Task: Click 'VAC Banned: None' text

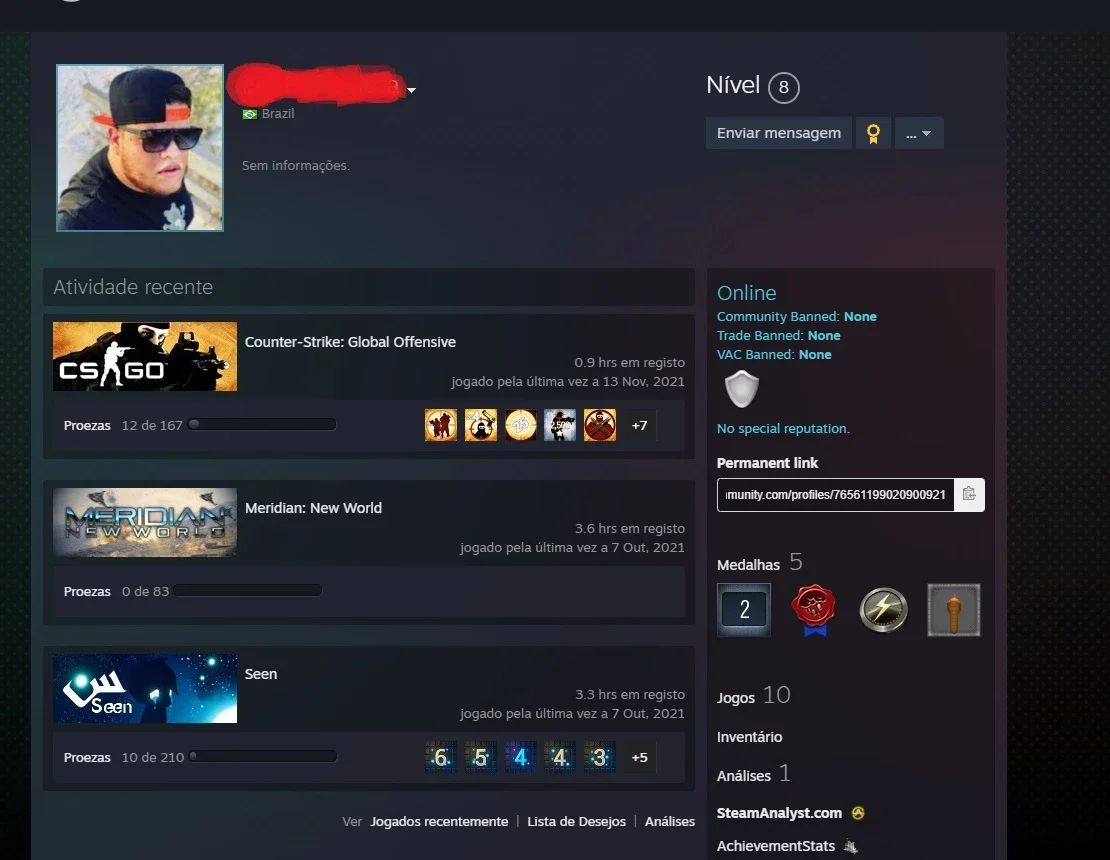Action: click(774, 355)
